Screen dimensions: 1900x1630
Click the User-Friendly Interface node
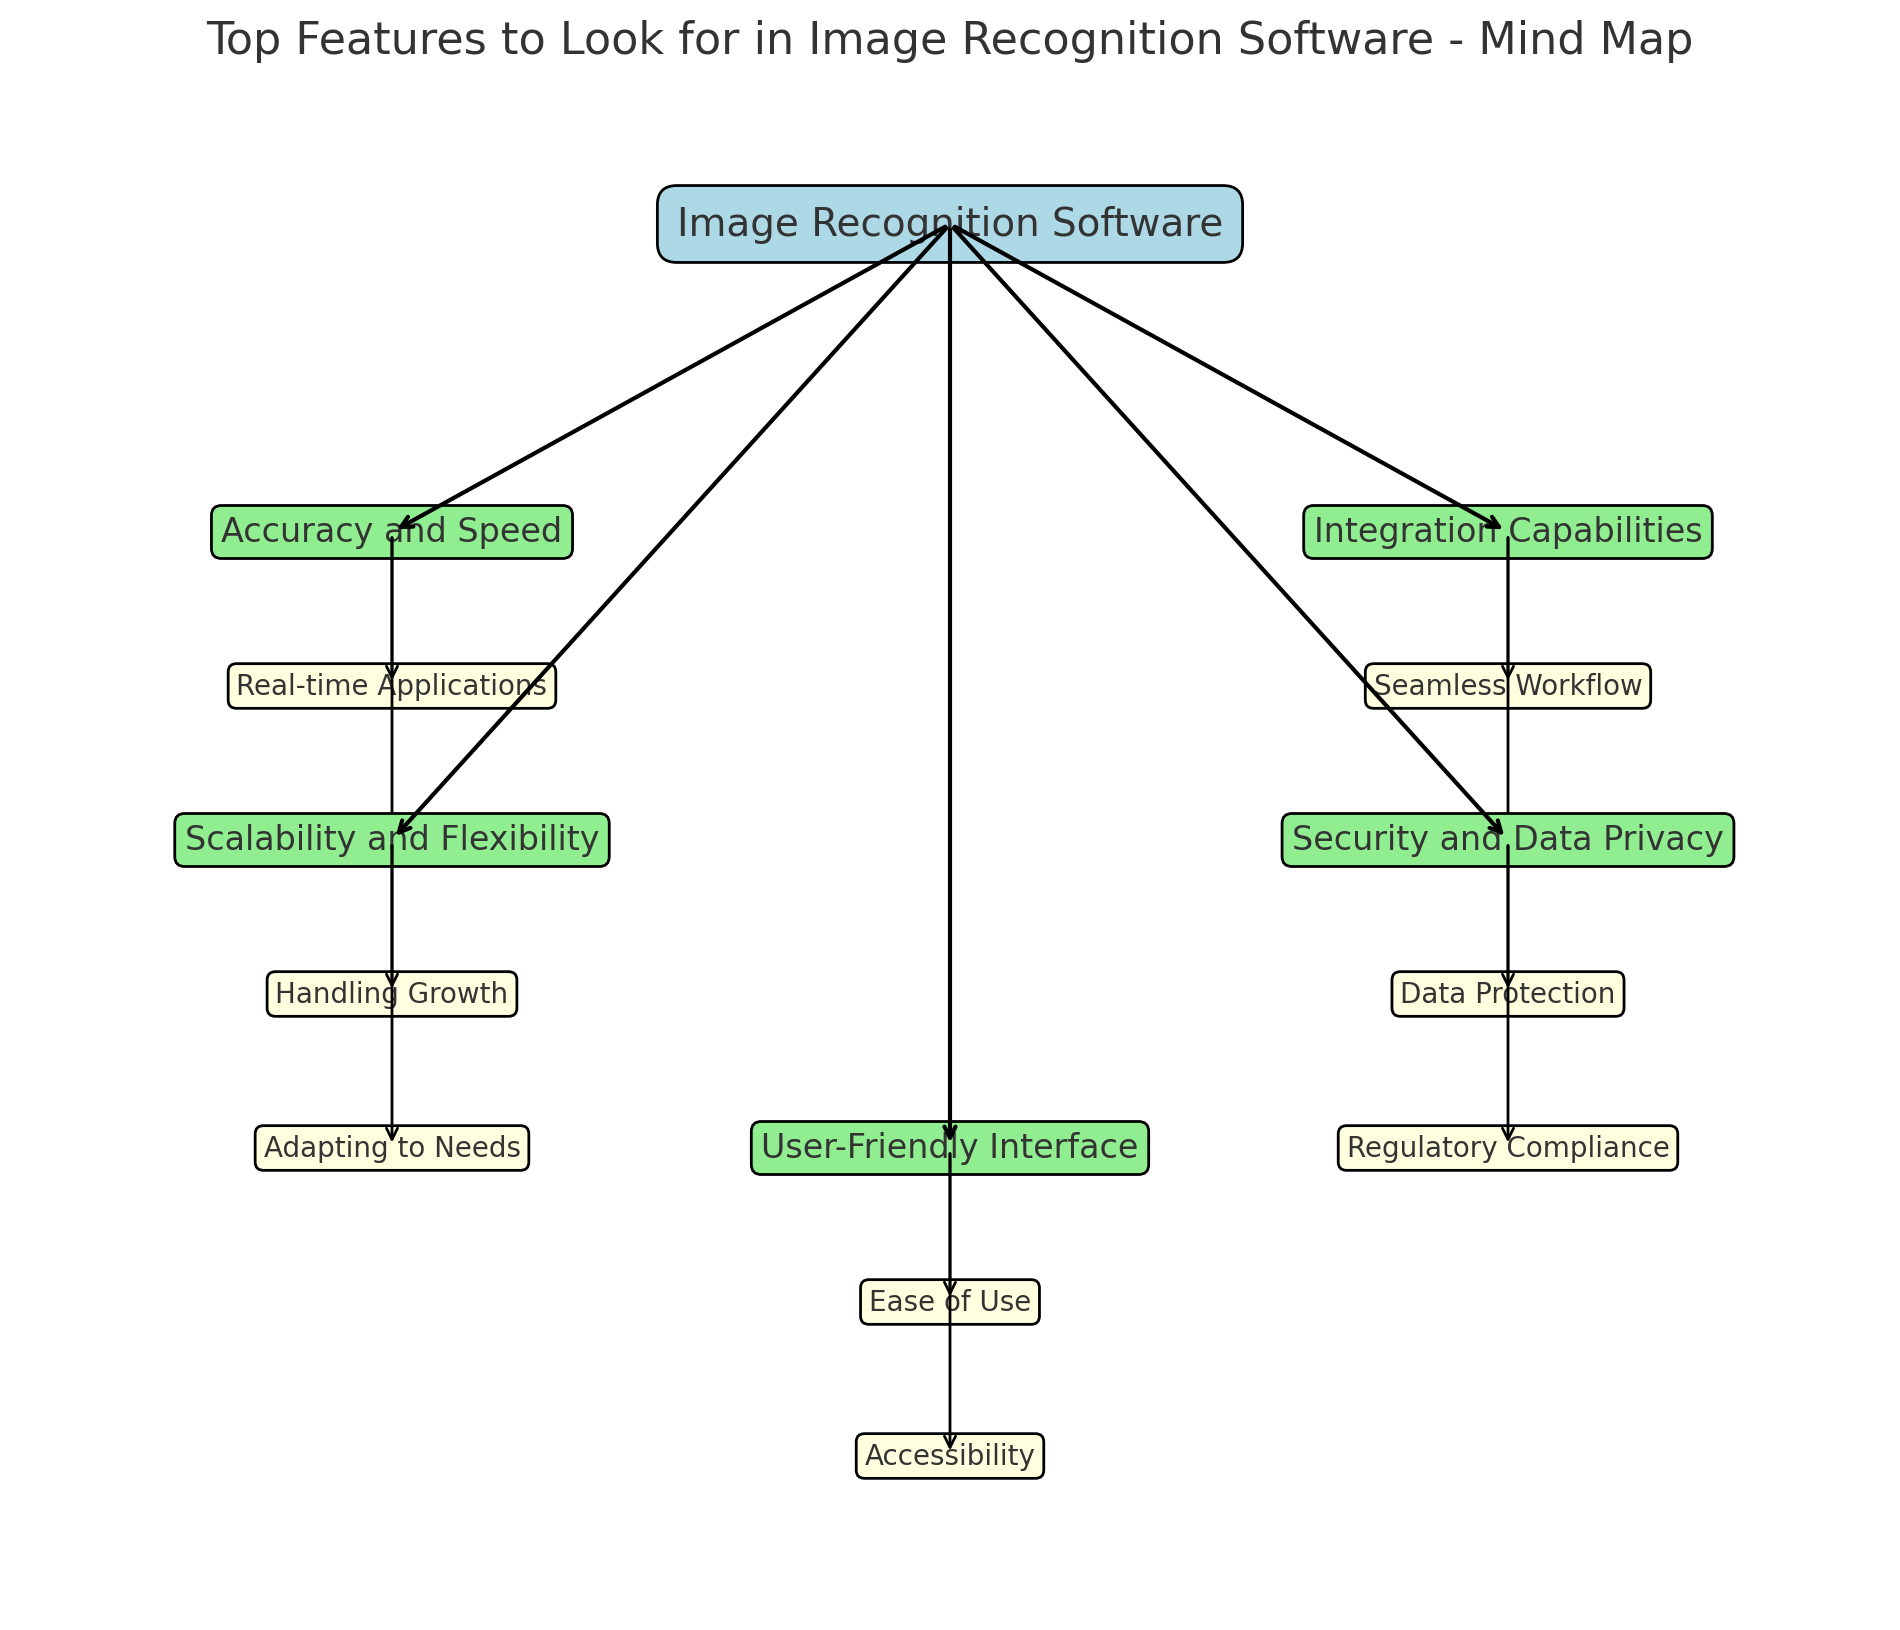click(949, 1147)
